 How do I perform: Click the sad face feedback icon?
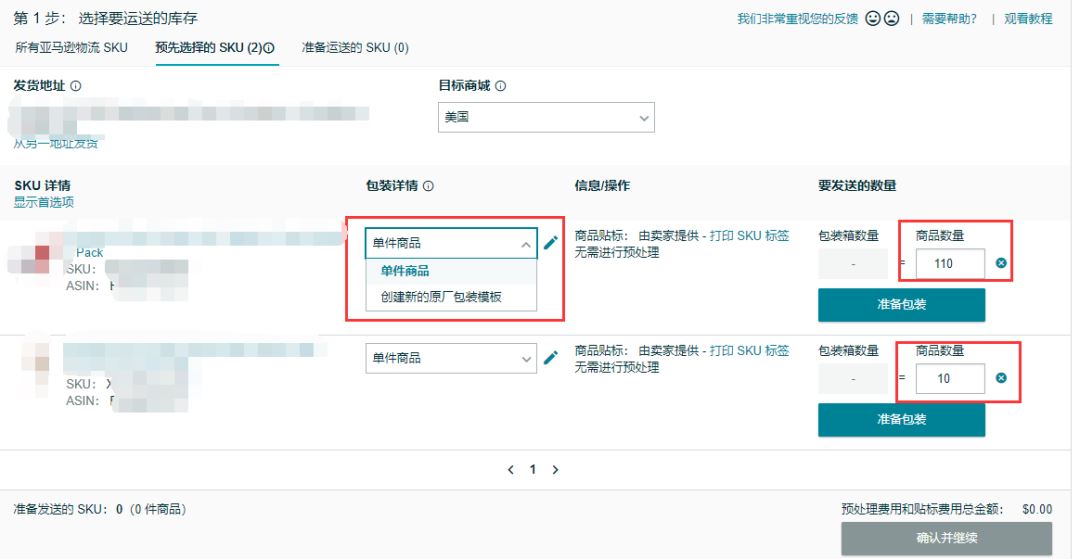tap(891, 19)
